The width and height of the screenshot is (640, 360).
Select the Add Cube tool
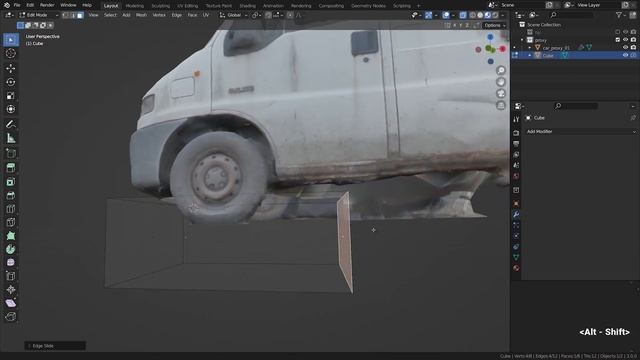pos(11,153)
